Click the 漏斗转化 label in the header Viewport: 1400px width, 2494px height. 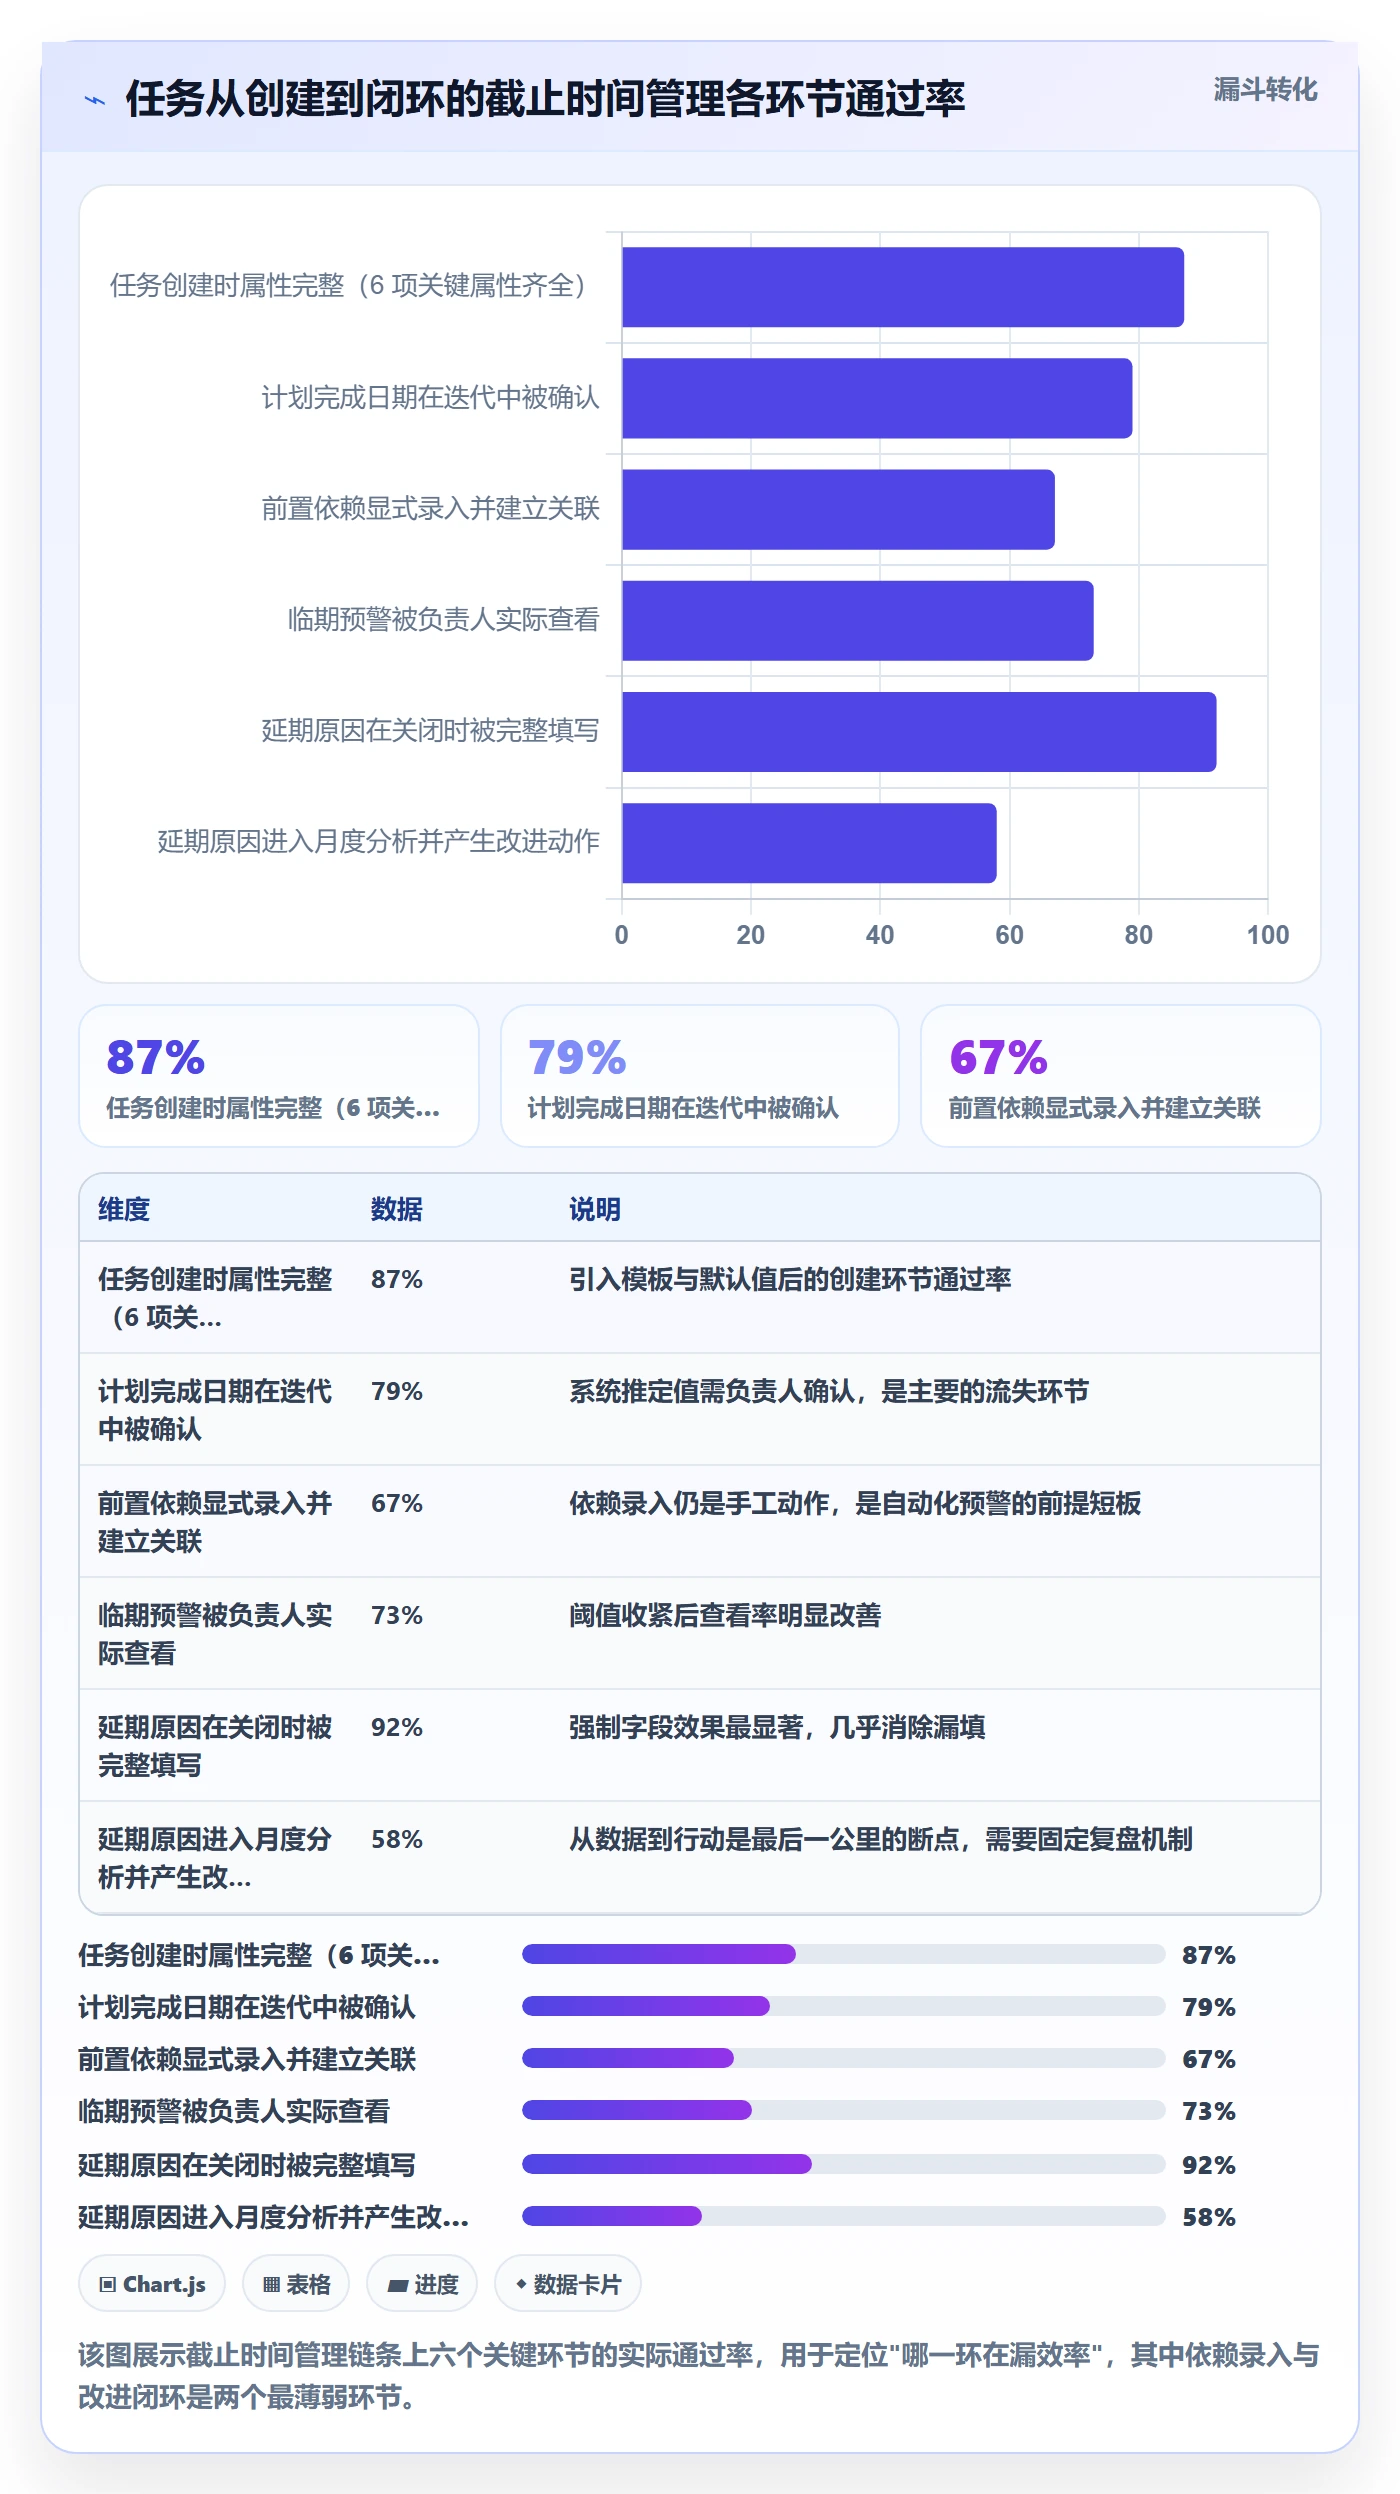[x=1265, y=90]
